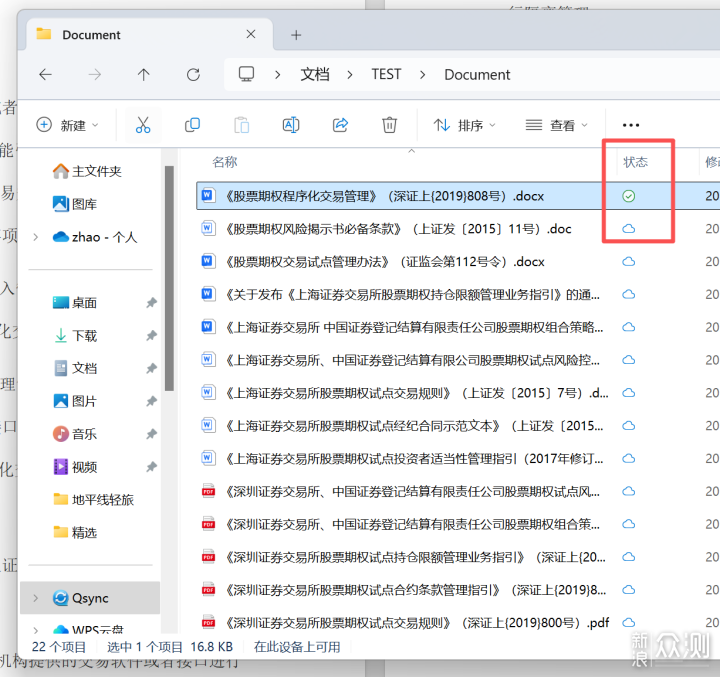Expand the zhao - 个人 tree node
The width and height of the screenshot is (720, 677).
coord(36,237)
